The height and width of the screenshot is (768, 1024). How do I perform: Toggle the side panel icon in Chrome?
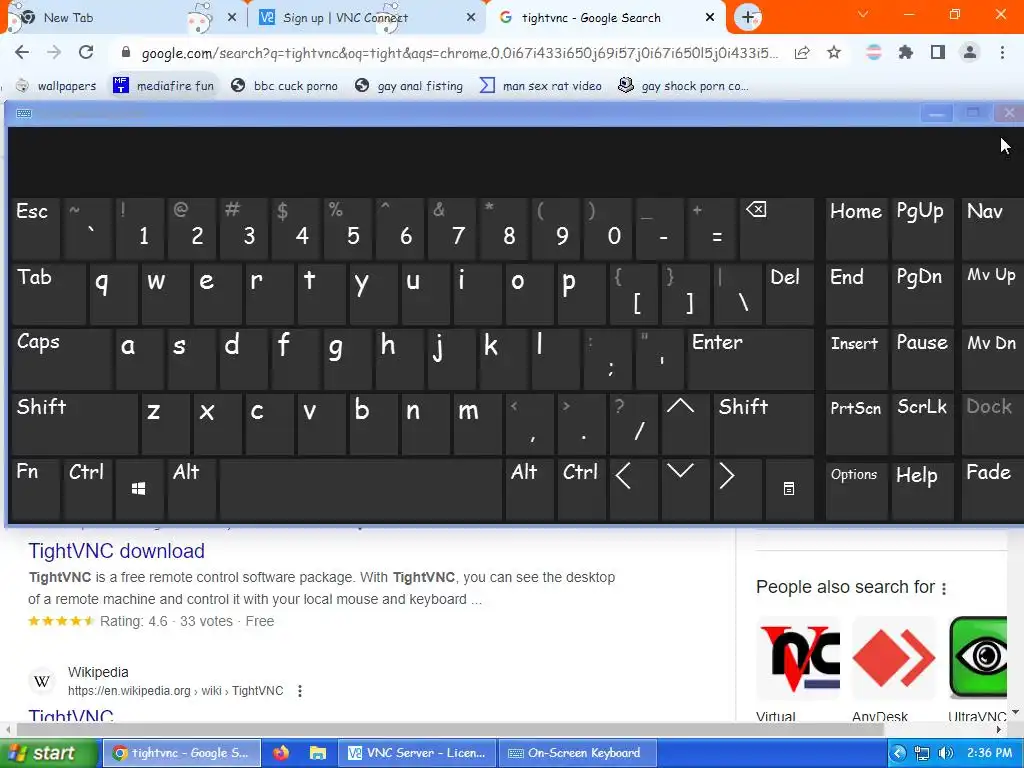coord(938,52)
